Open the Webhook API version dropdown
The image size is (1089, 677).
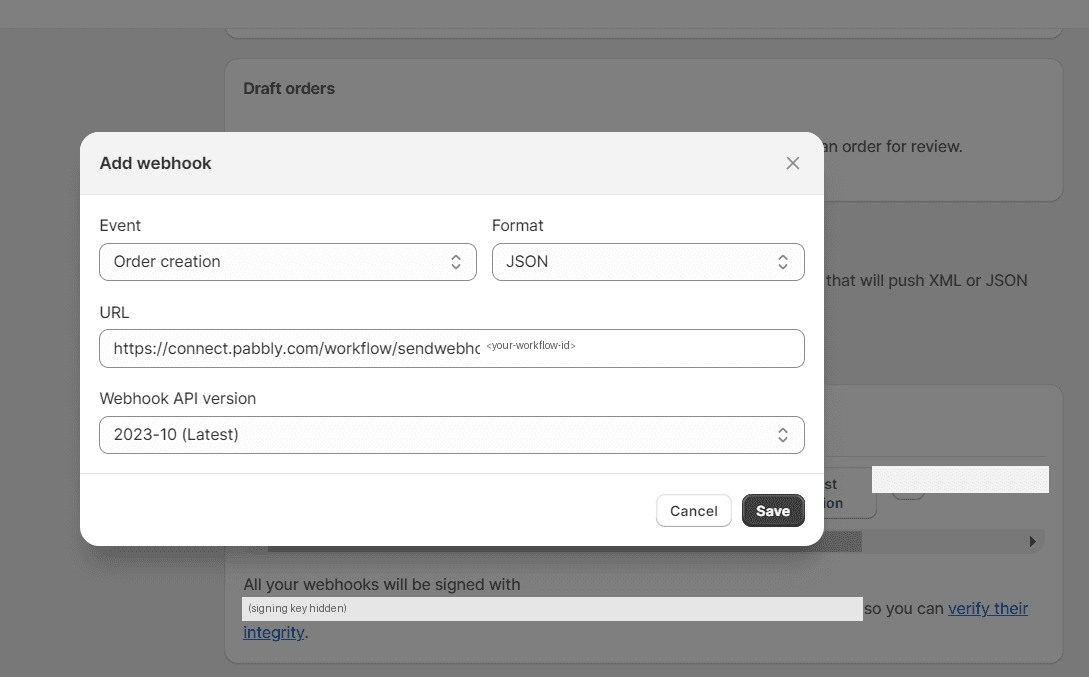(451, 435)
